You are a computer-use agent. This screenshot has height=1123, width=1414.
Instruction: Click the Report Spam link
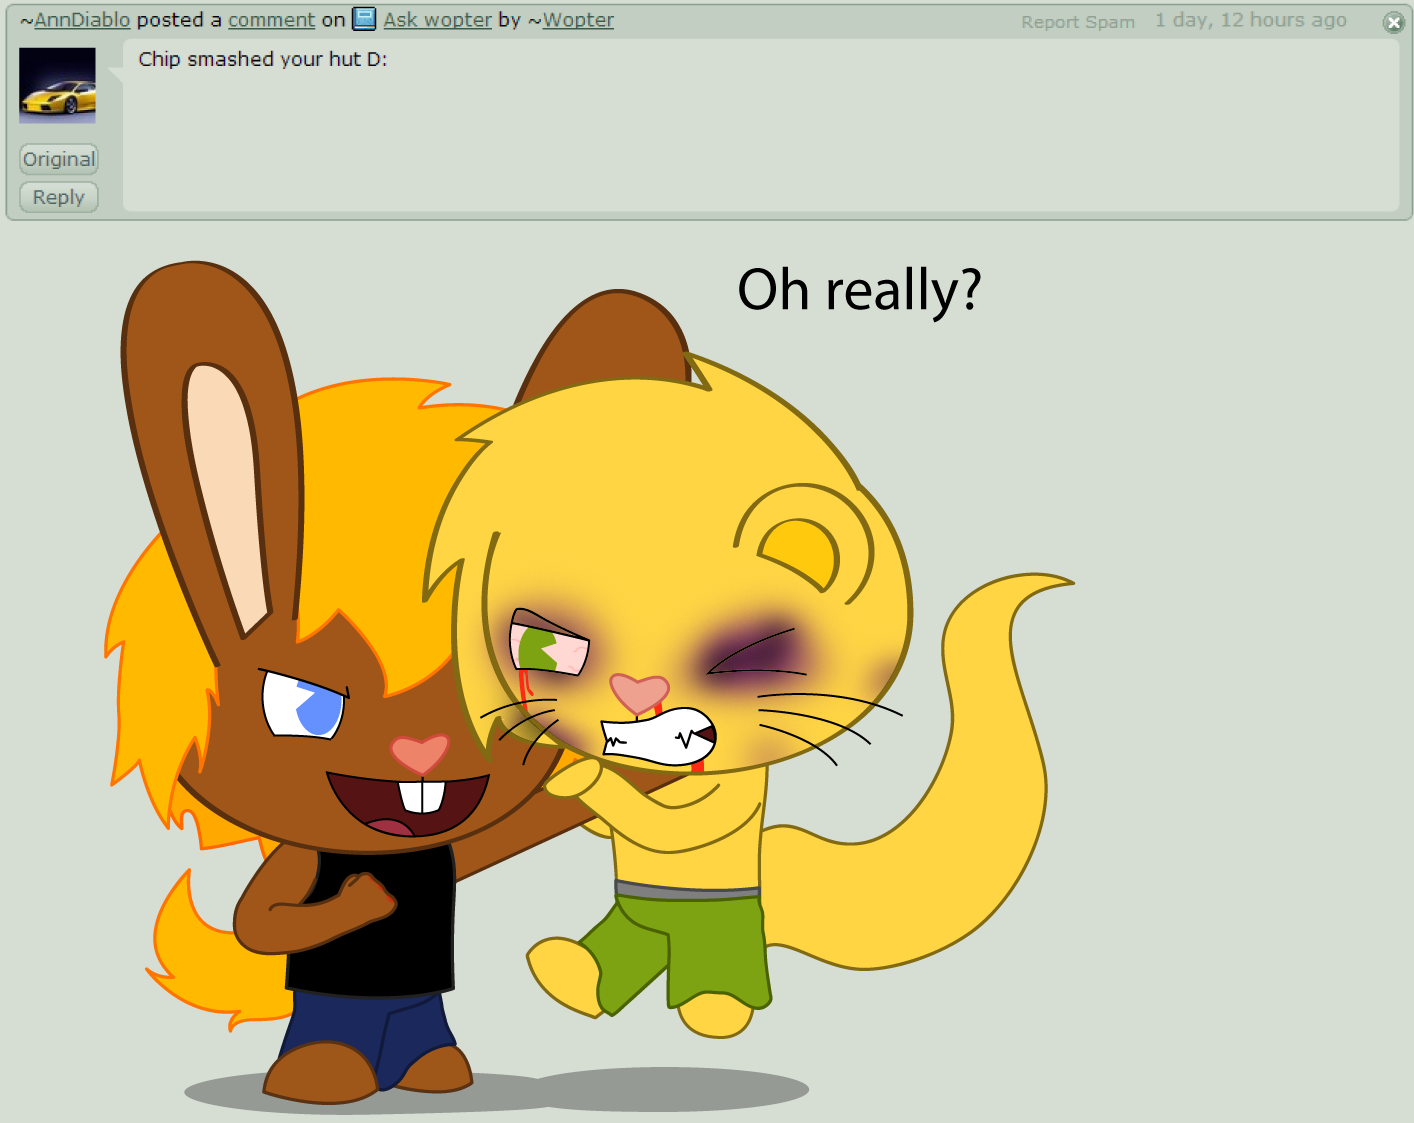[1078, 22]
